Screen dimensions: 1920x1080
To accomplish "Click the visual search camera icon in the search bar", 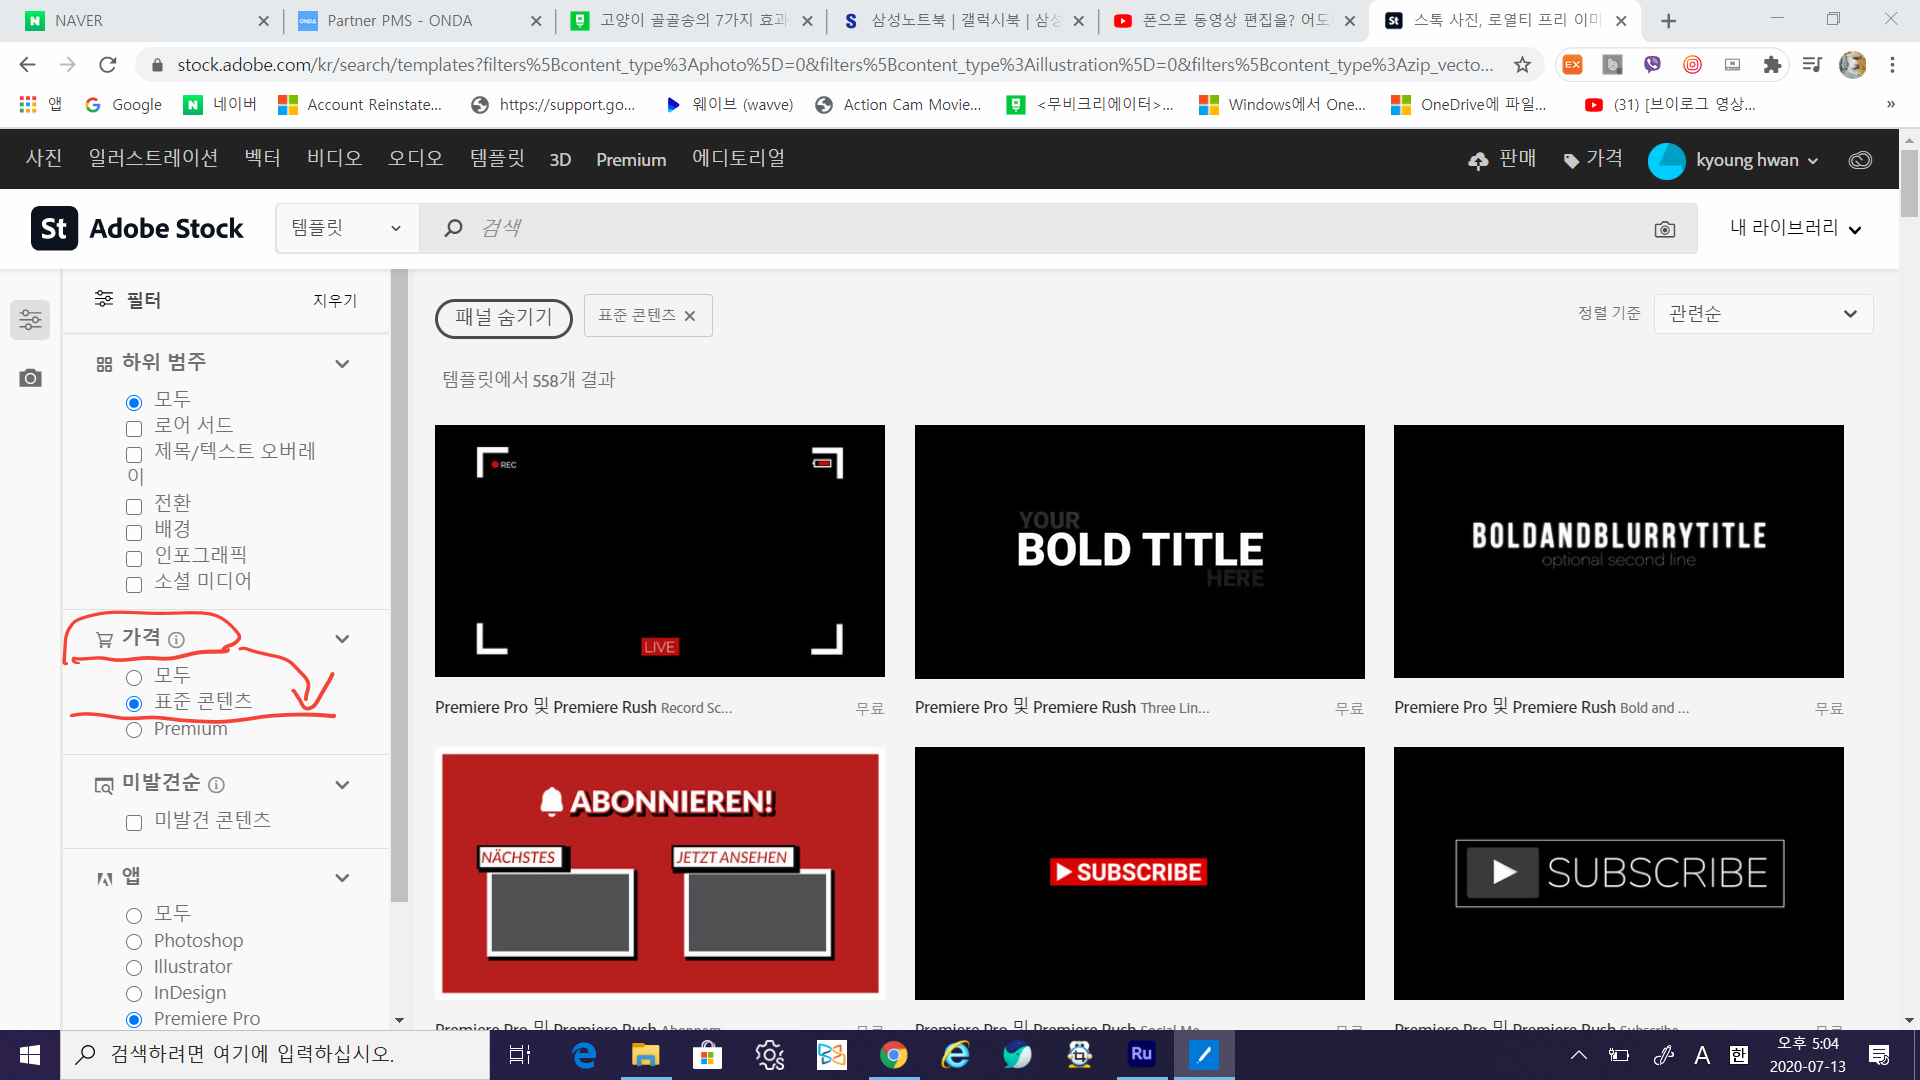I will coord(1664,230).
